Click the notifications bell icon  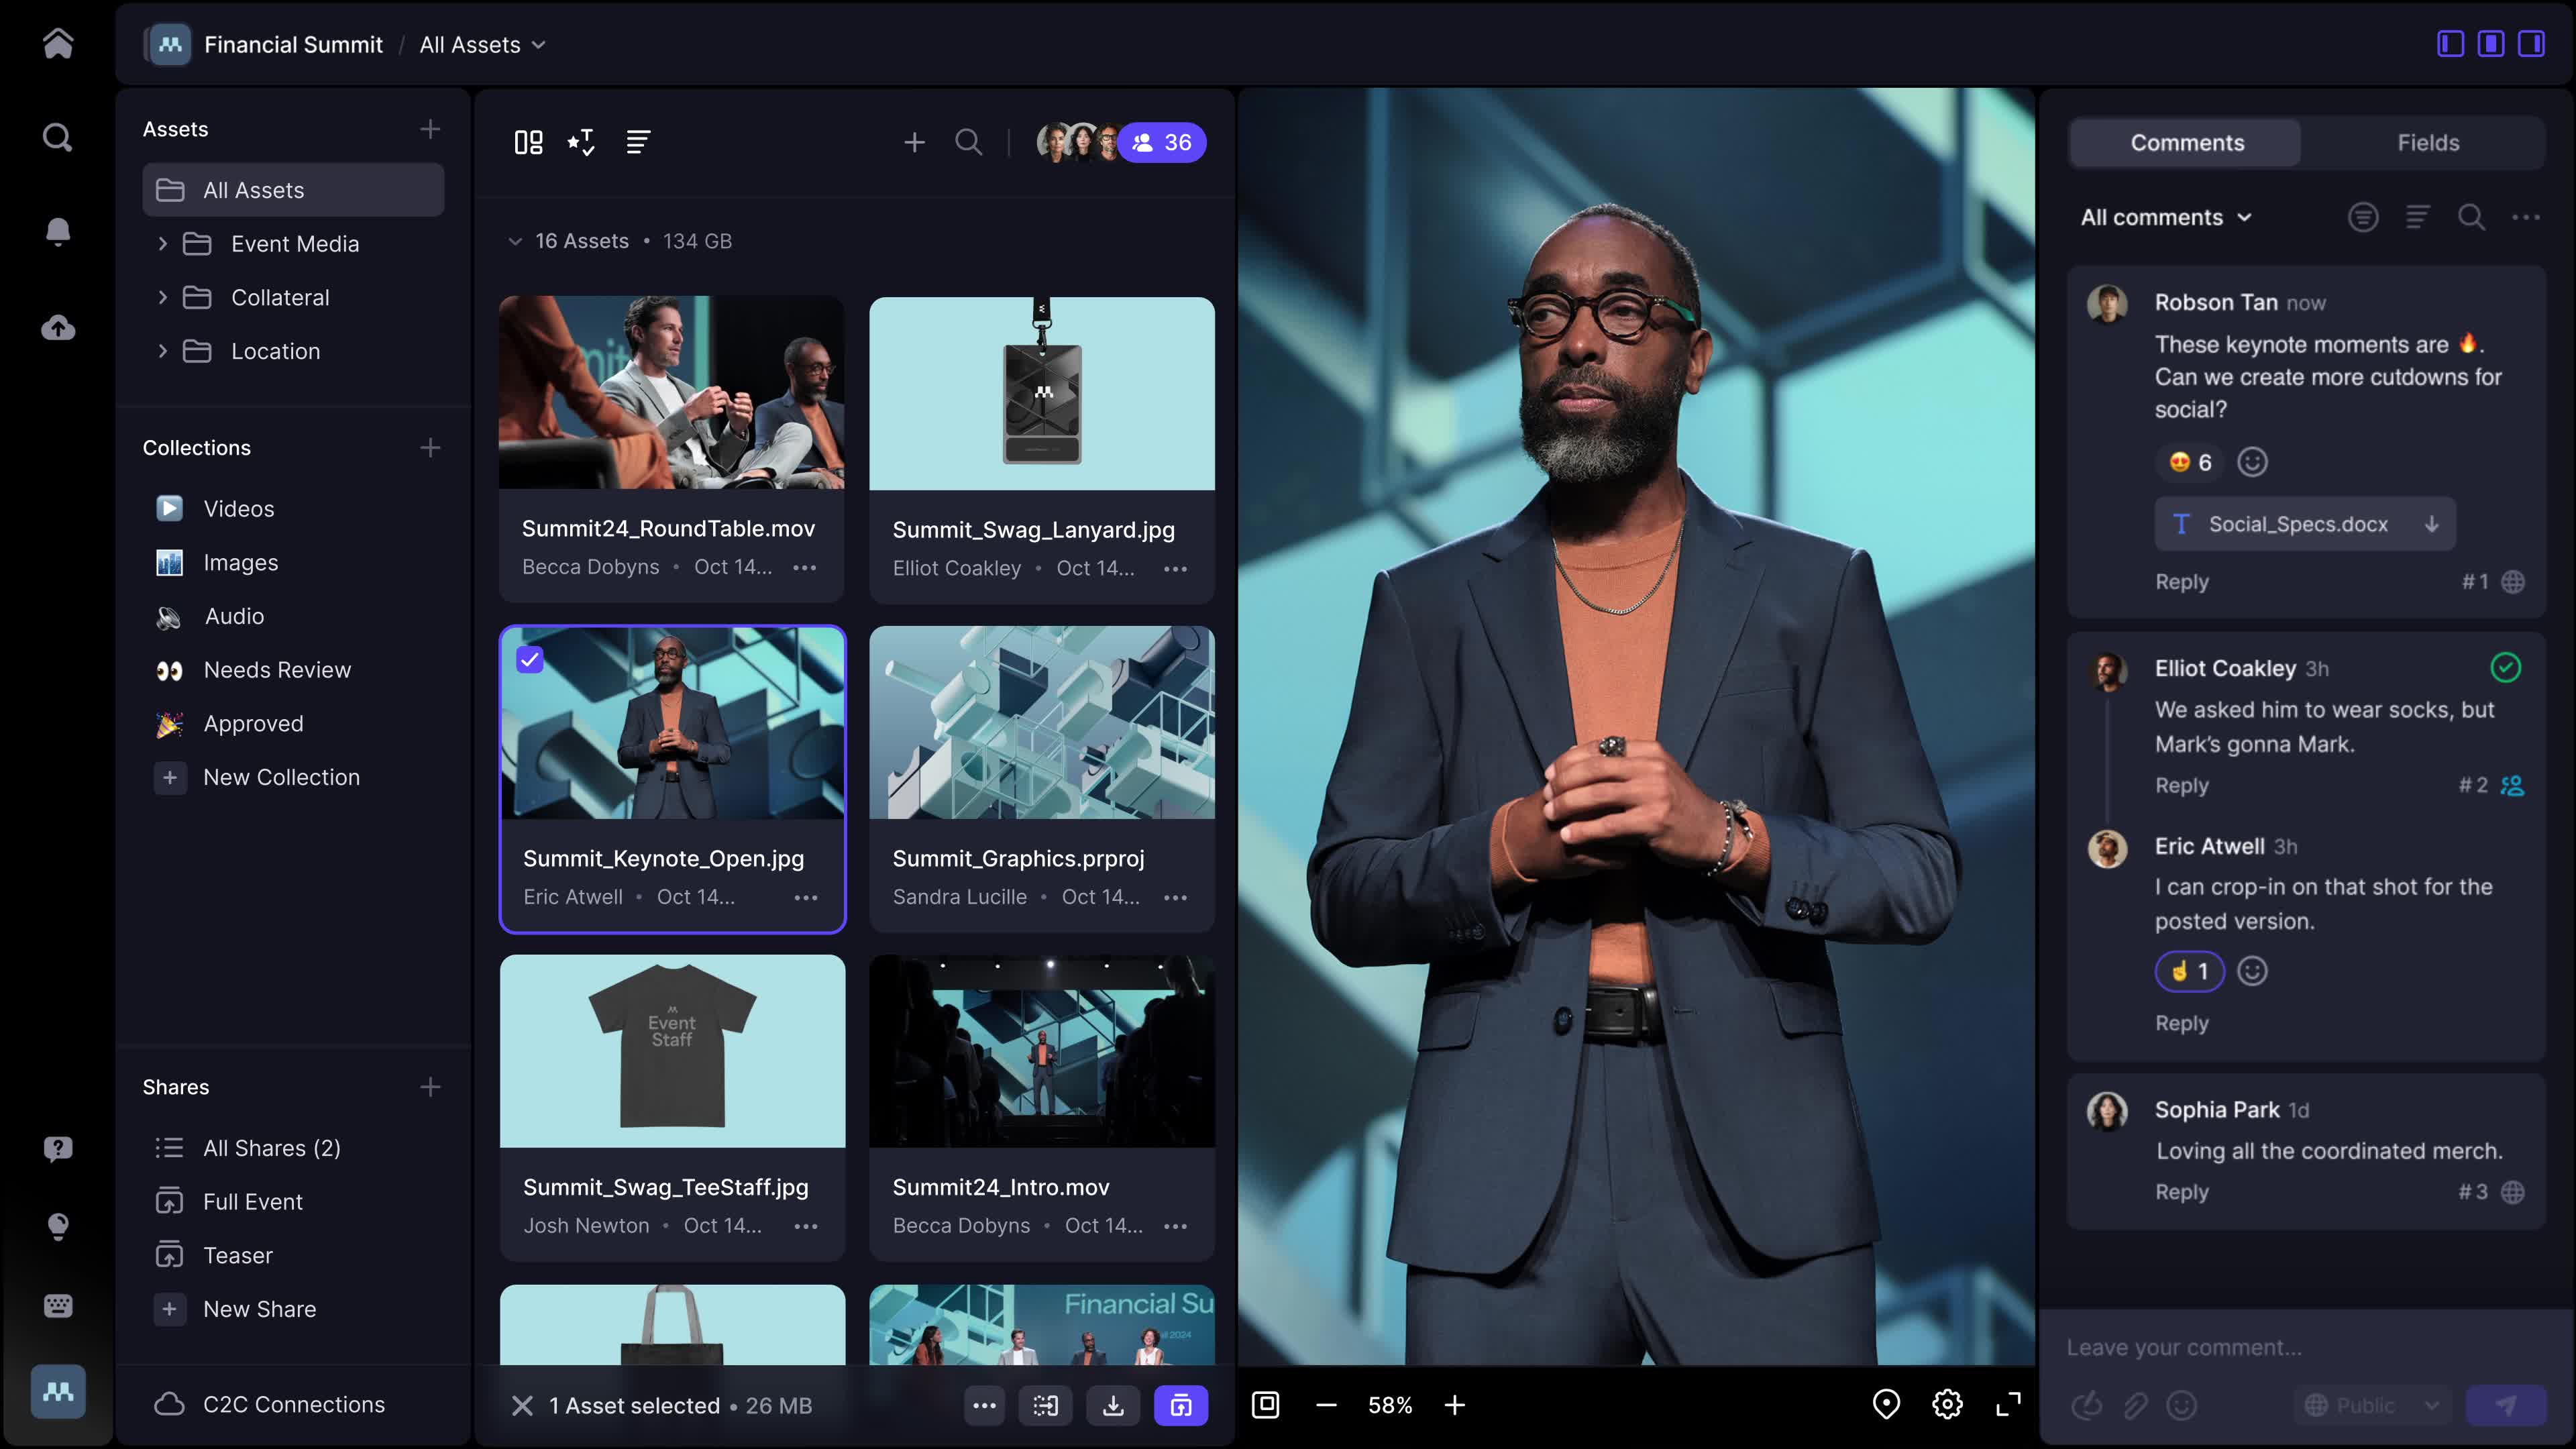coord(58,231)
